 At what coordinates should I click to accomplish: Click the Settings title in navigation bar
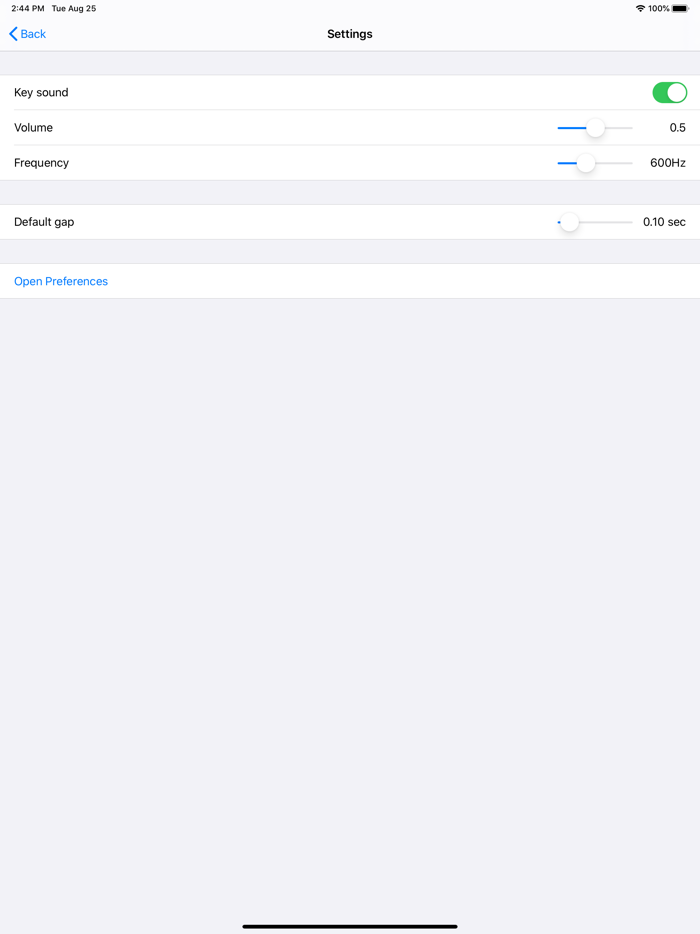(x=350, y=34)
